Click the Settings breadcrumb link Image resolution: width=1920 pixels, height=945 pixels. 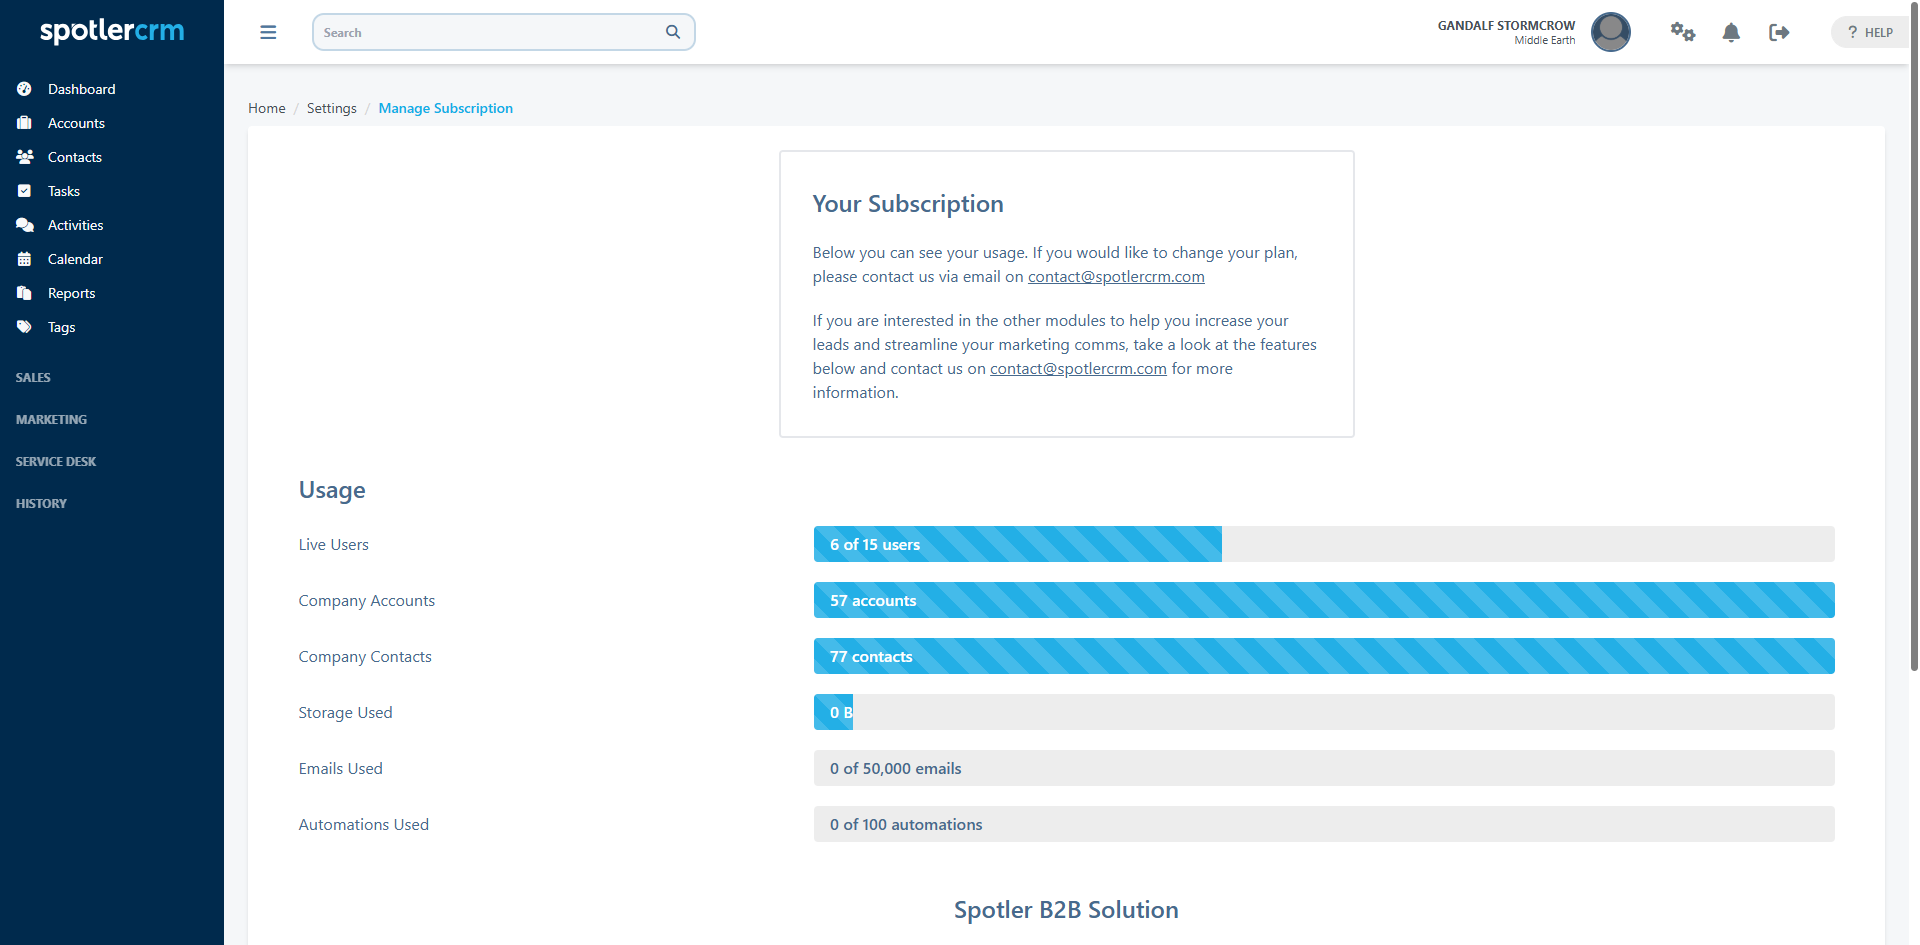tap(331, 108)
